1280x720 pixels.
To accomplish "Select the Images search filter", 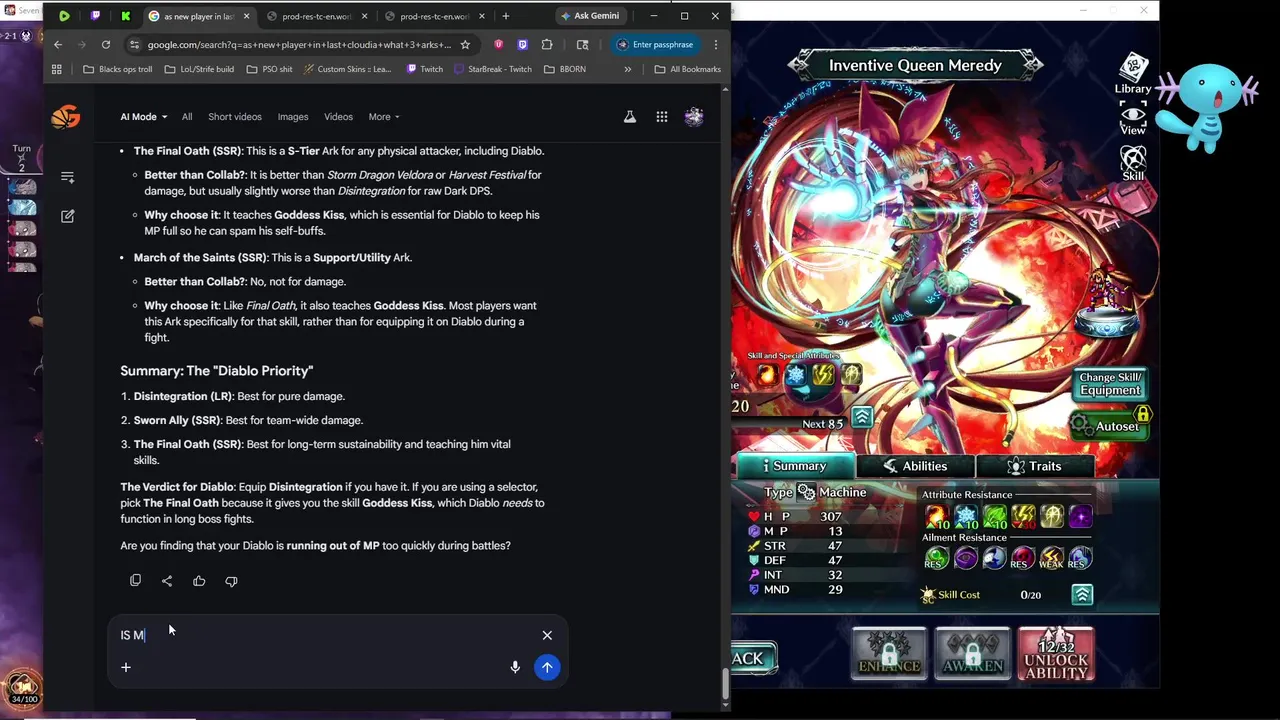I will coord(293,117).
